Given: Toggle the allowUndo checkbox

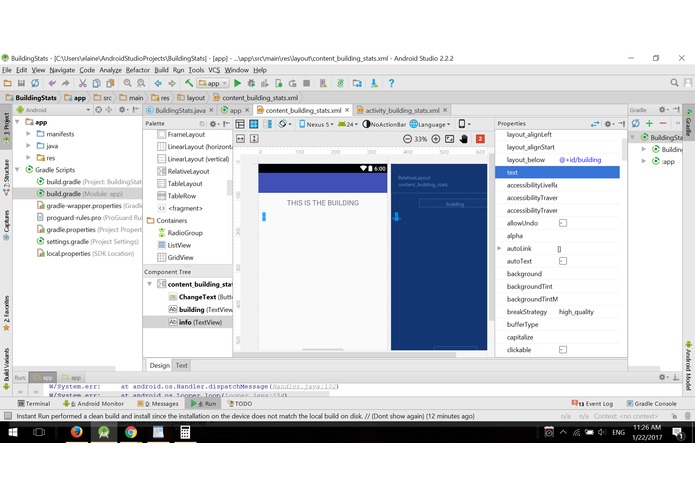Looking at the screenshot, I should tap(563, 223).
